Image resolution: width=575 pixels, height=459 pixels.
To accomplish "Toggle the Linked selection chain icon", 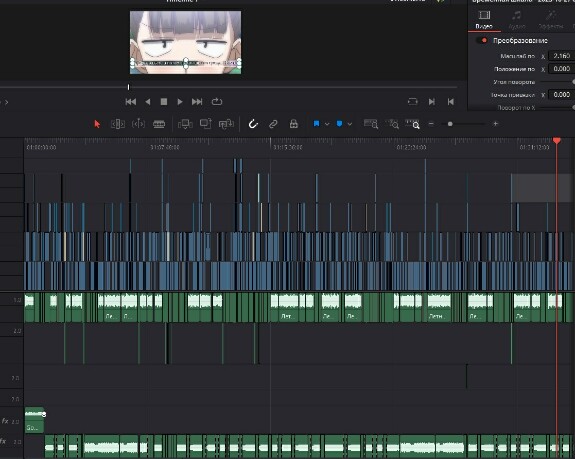I will pyautogui.click(x=273, y=124).
